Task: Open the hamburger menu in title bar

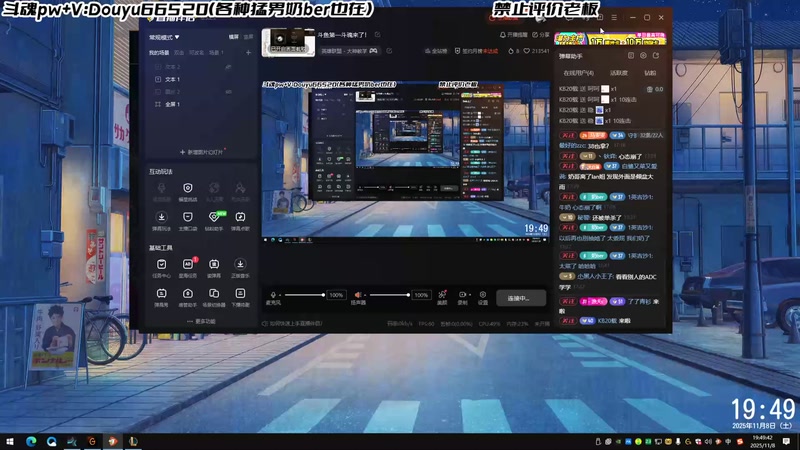Action: pos(614,17)
